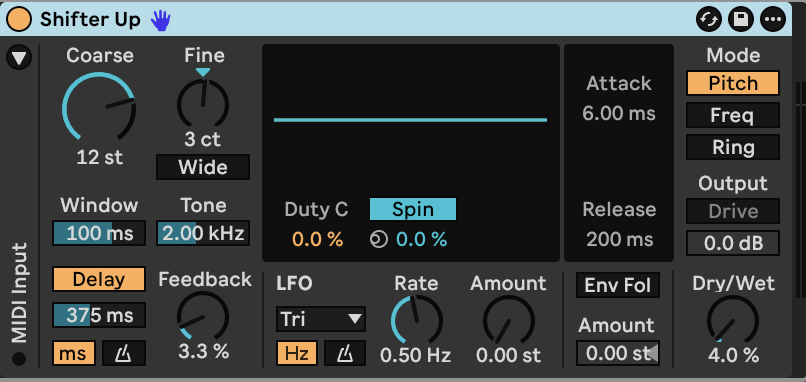
Task: Switch LFO to tempo-synced metronome mode
Action: click(345, 353)
